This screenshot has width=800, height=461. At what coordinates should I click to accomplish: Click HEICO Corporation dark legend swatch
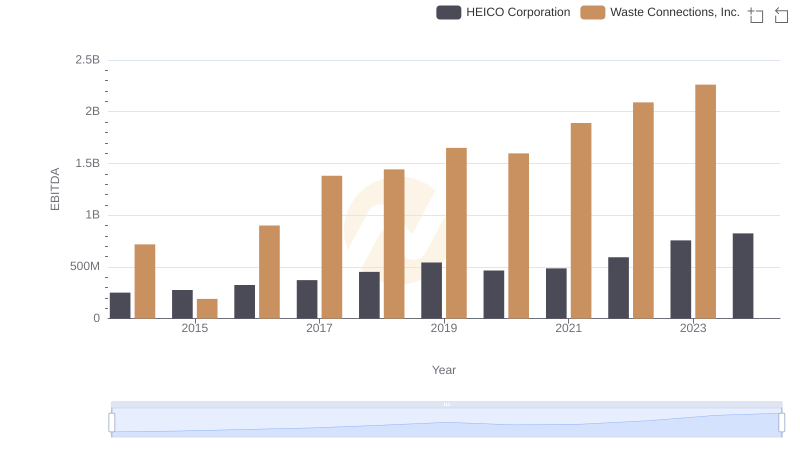point(448,12)
